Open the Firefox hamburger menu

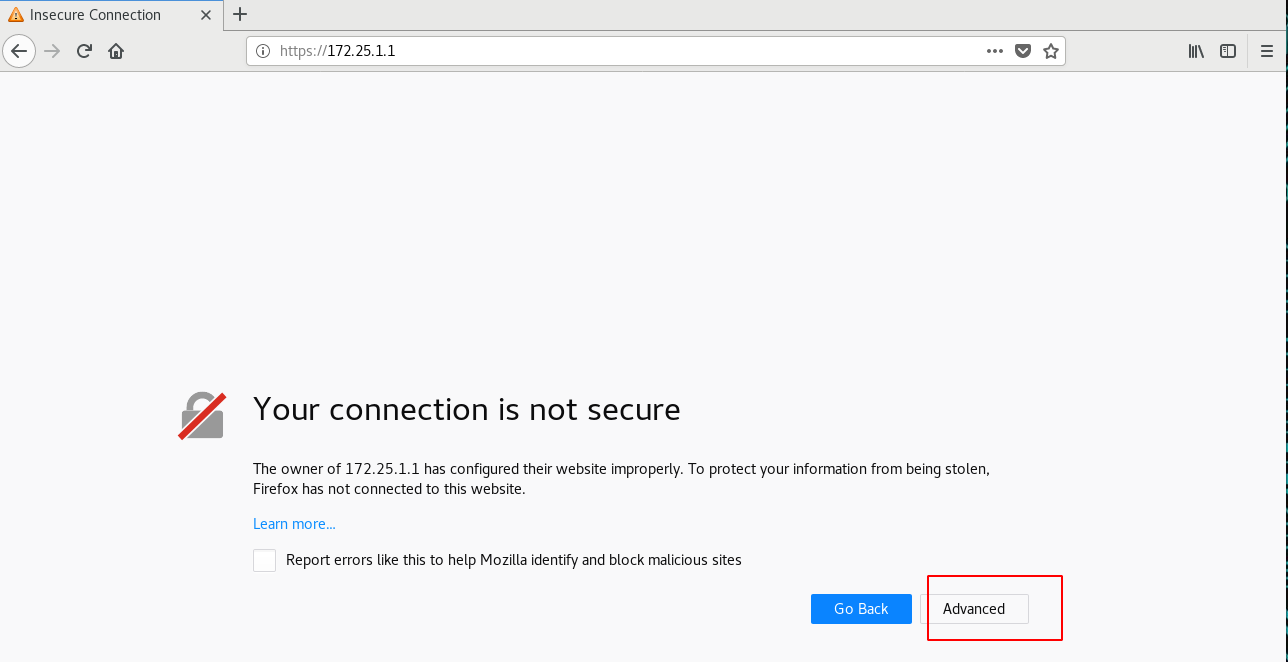tap(1267, 51)
